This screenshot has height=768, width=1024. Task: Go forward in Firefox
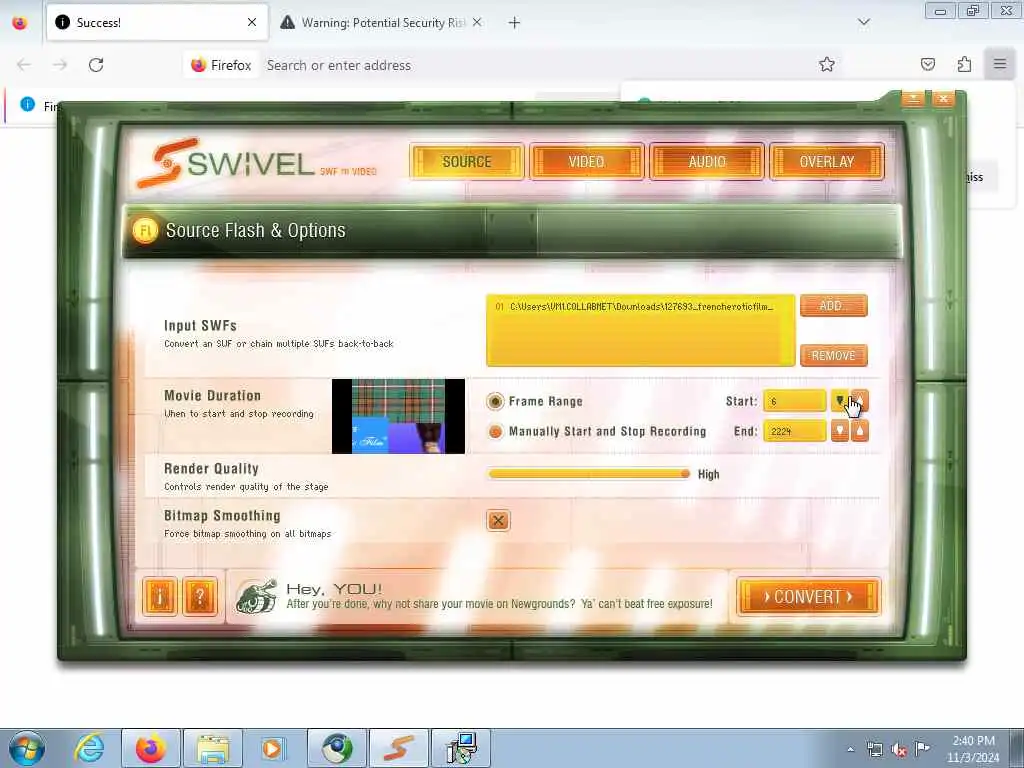point(60,65)
